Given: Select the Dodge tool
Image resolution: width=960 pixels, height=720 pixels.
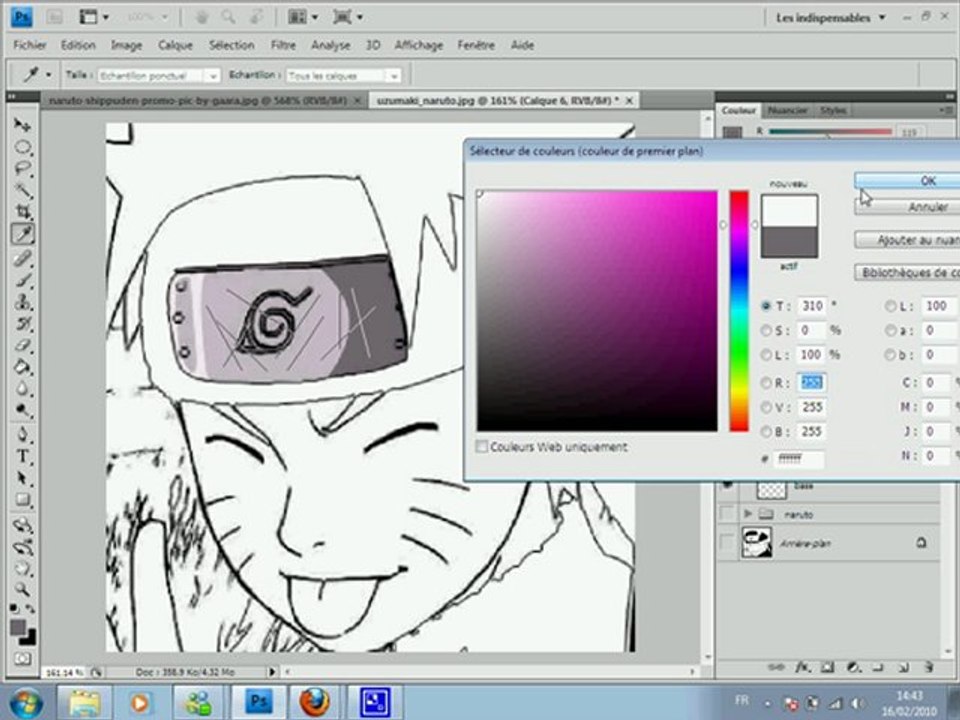Looking at the screenshot, I should coord(23,410).
